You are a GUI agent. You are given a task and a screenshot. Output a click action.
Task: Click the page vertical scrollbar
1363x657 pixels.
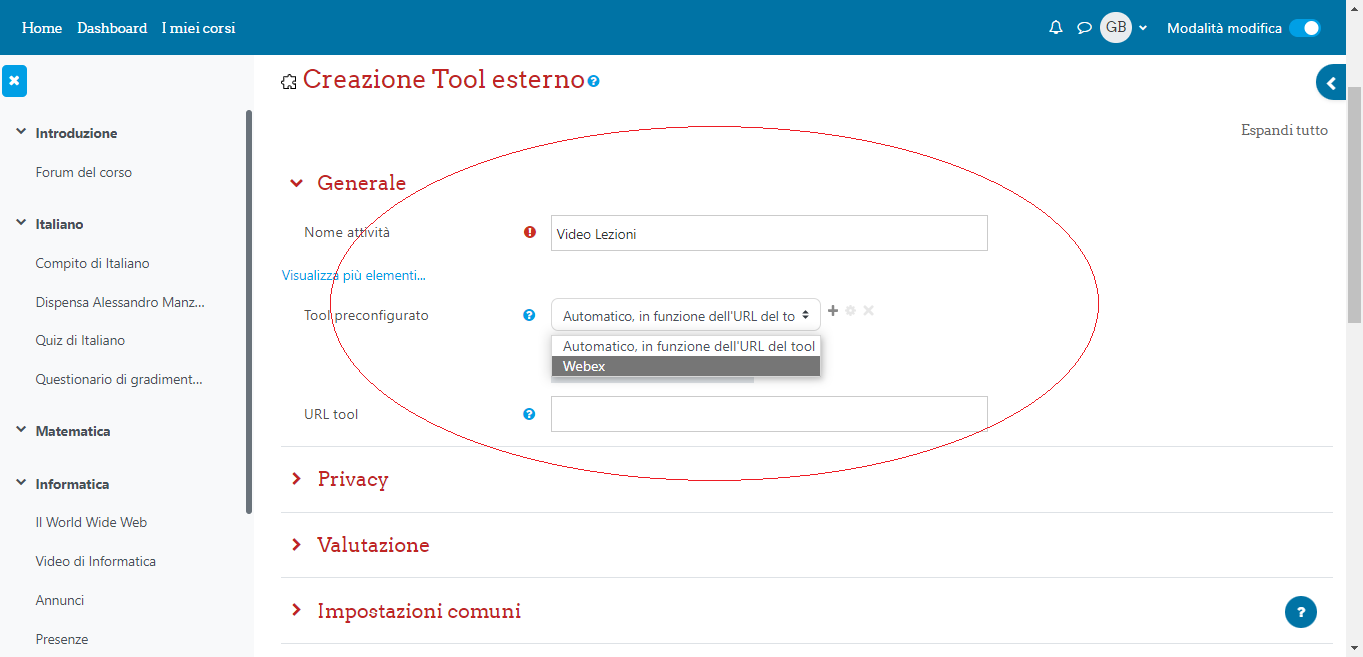[1355, 204]
